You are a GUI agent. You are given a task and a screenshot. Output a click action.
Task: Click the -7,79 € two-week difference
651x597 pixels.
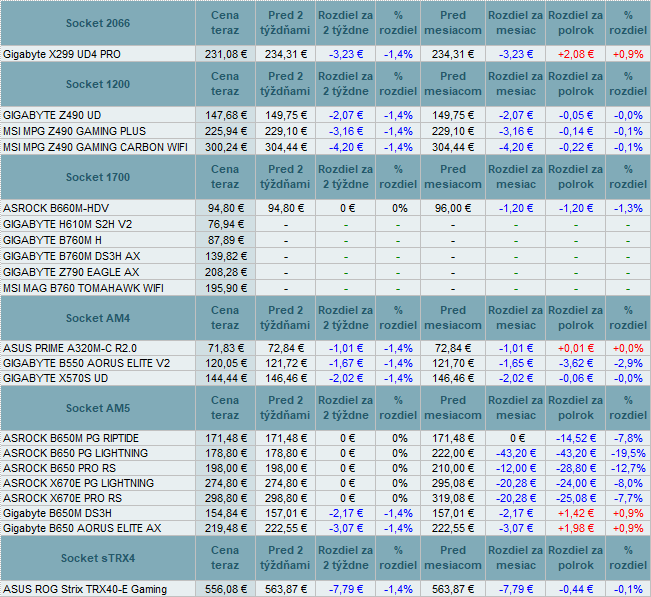click(x=345, y=589)
